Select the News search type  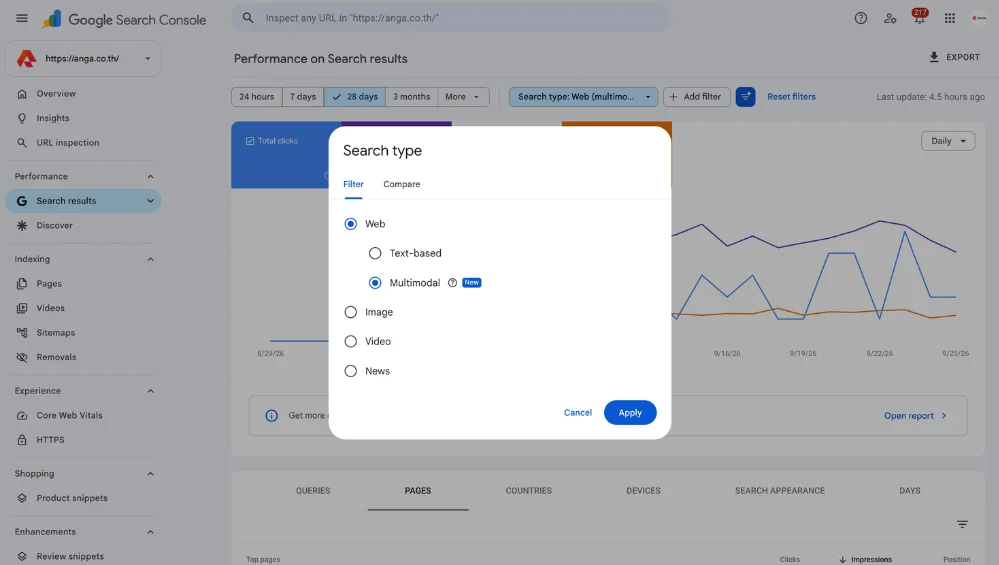350,371
